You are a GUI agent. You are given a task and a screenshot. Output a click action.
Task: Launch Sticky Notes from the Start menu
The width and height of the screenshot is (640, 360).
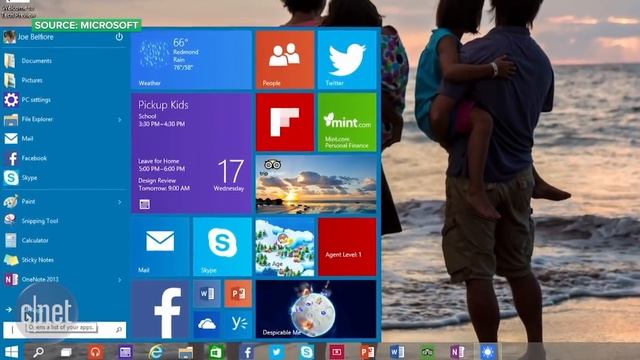pos(64,260)
